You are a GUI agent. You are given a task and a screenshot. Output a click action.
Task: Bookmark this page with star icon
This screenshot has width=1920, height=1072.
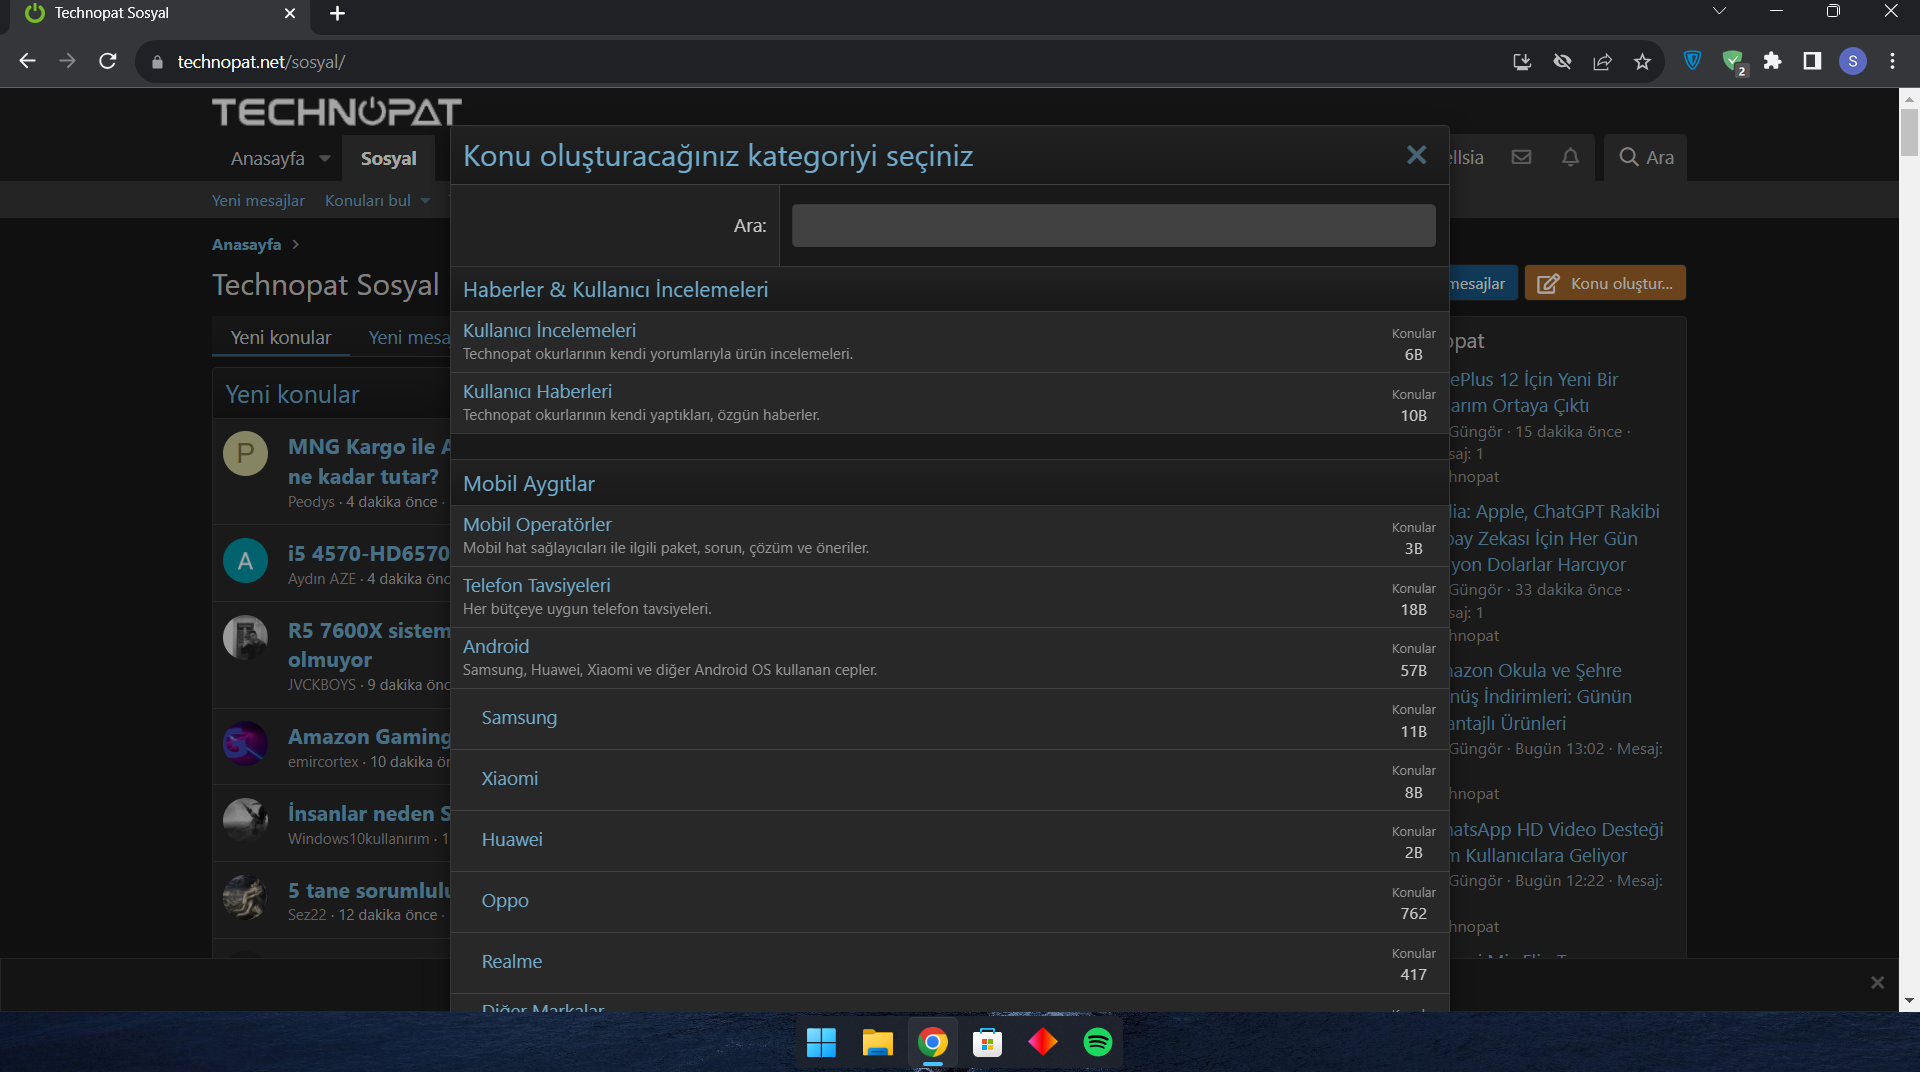1642,61
